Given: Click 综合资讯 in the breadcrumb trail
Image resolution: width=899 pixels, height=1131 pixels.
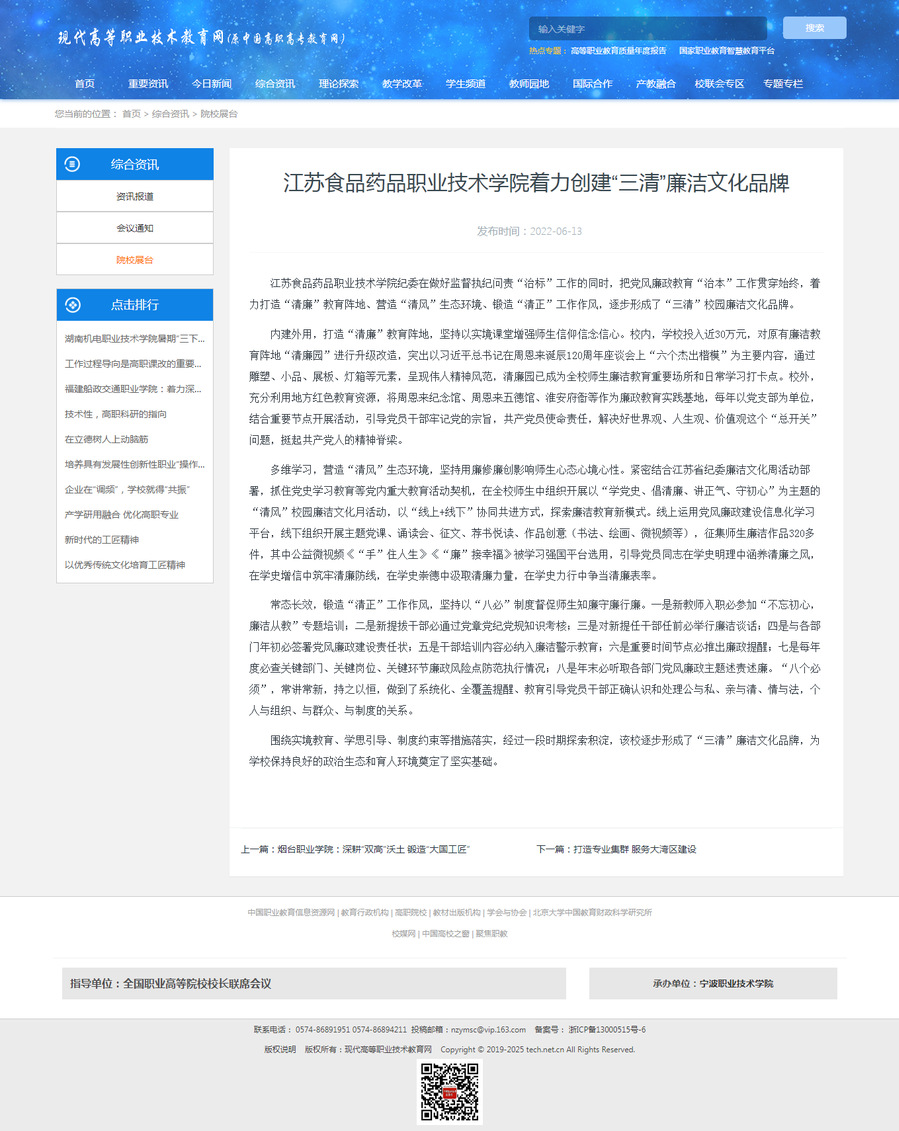Looking at the screenshot, I should coord(170,114).
